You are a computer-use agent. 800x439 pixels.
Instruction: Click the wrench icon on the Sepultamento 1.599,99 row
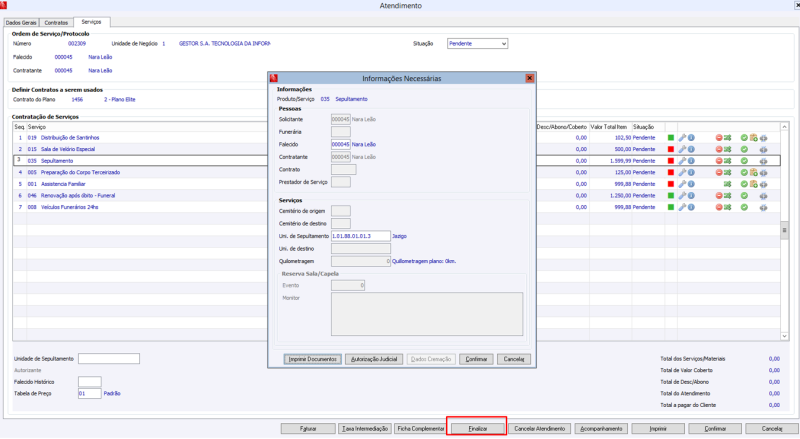[x=682, y=161]
